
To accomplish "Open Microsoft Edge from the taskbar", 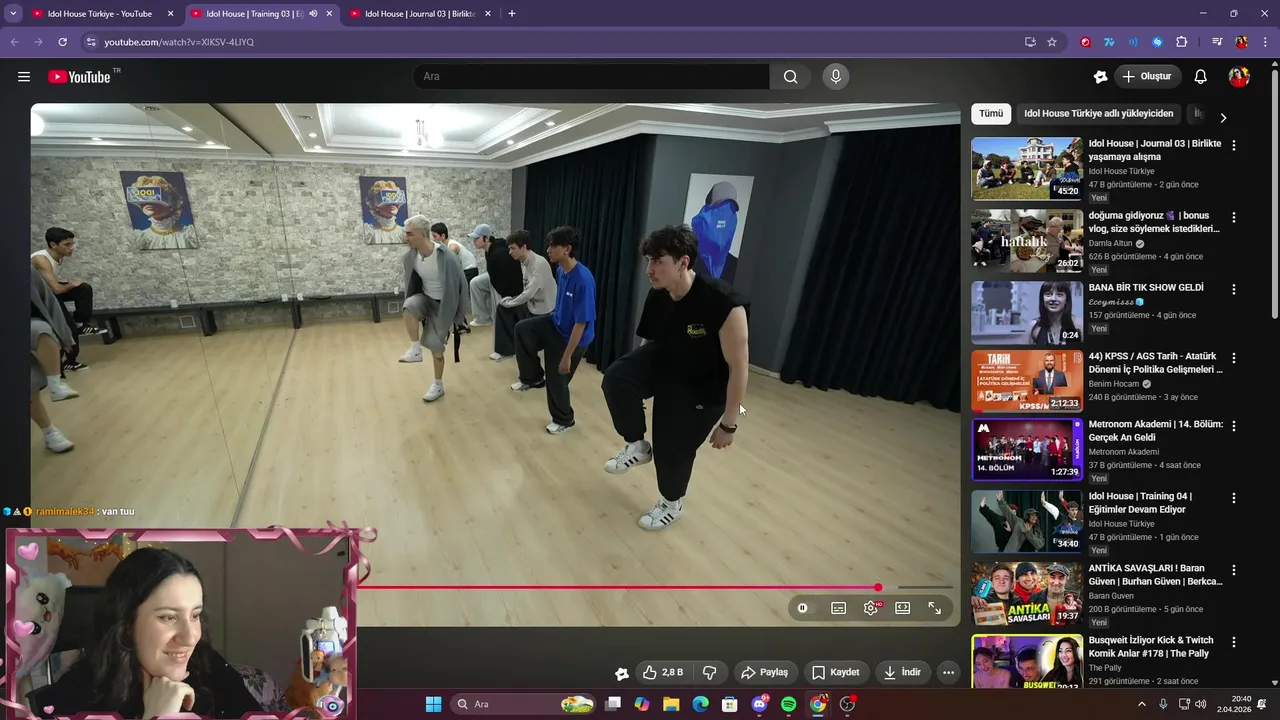I will pyautogui.click(x=701, y=704).
